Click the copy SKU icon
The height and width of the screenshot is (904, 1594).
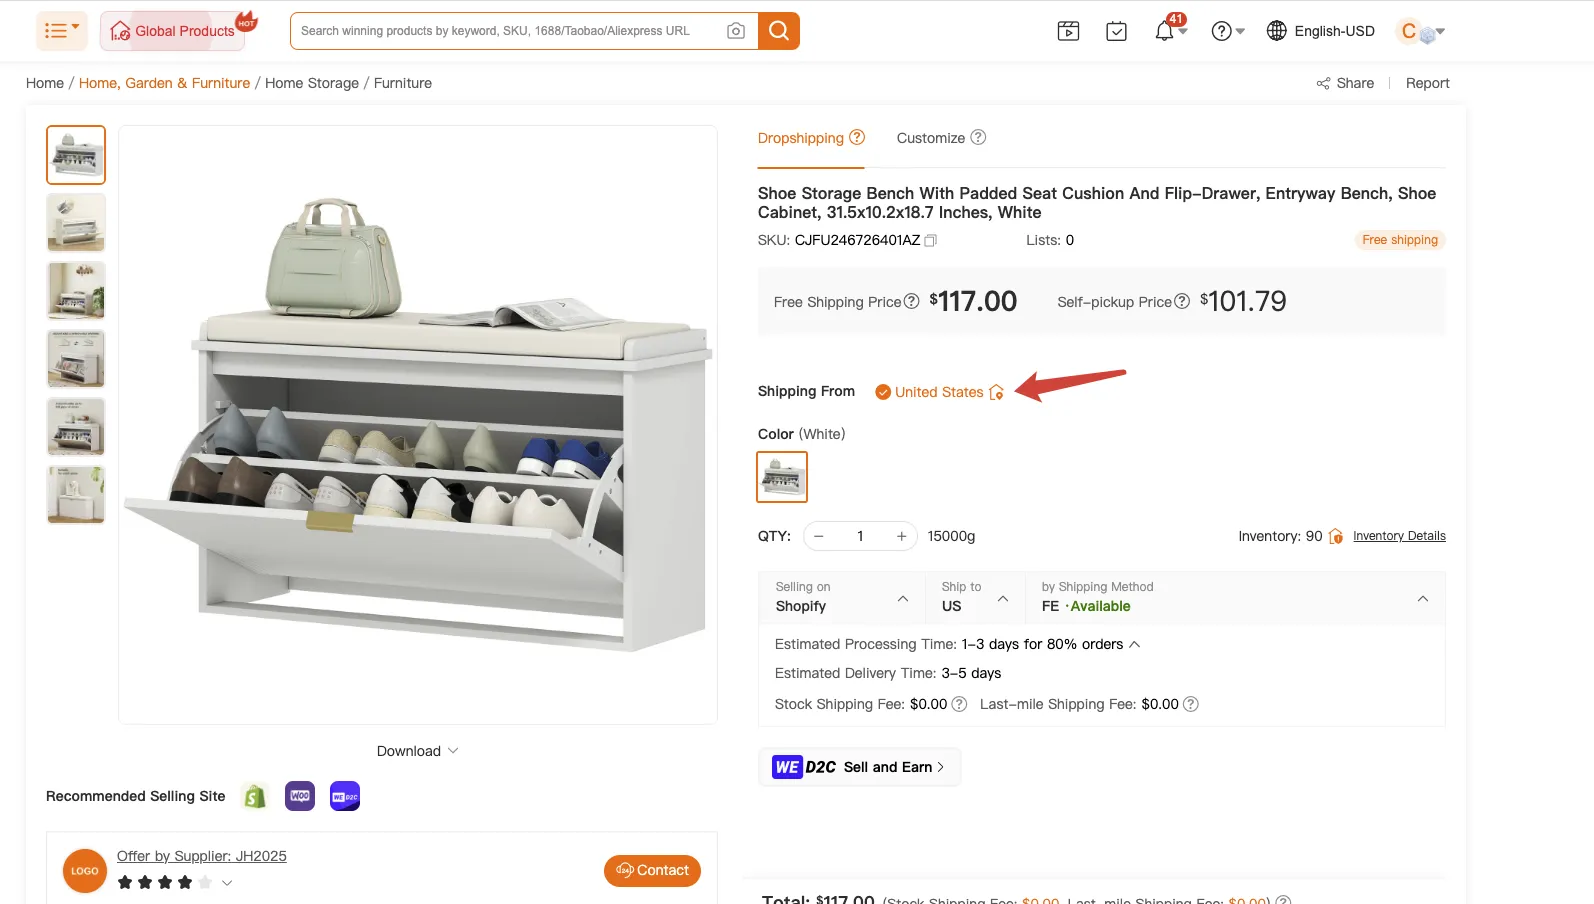(930, 240)
